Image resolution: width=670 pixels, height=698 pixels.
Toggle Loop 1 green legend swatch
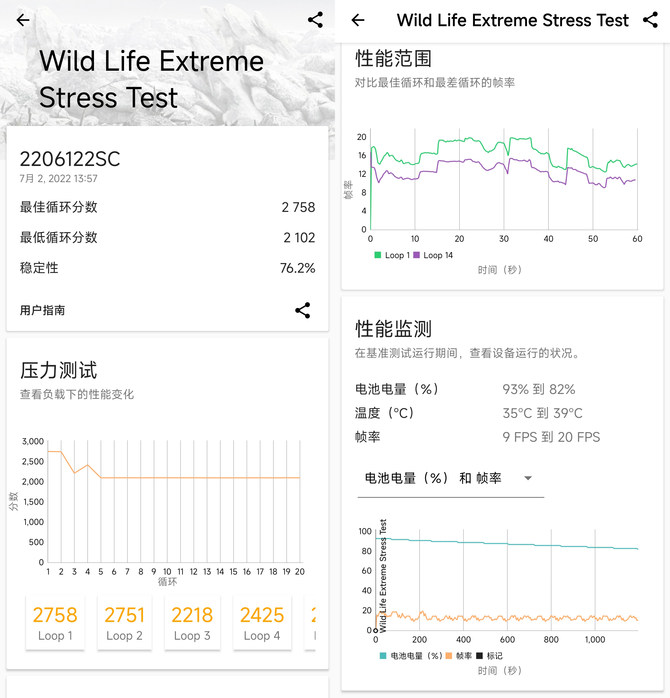pyautogui.click(x=378, y=255)
